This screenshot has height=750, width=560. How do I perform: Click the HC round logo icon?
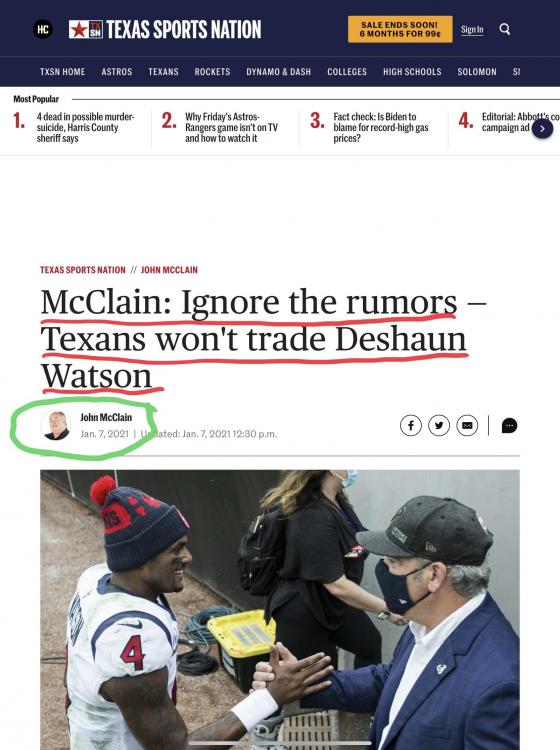[x=43, y=29]
